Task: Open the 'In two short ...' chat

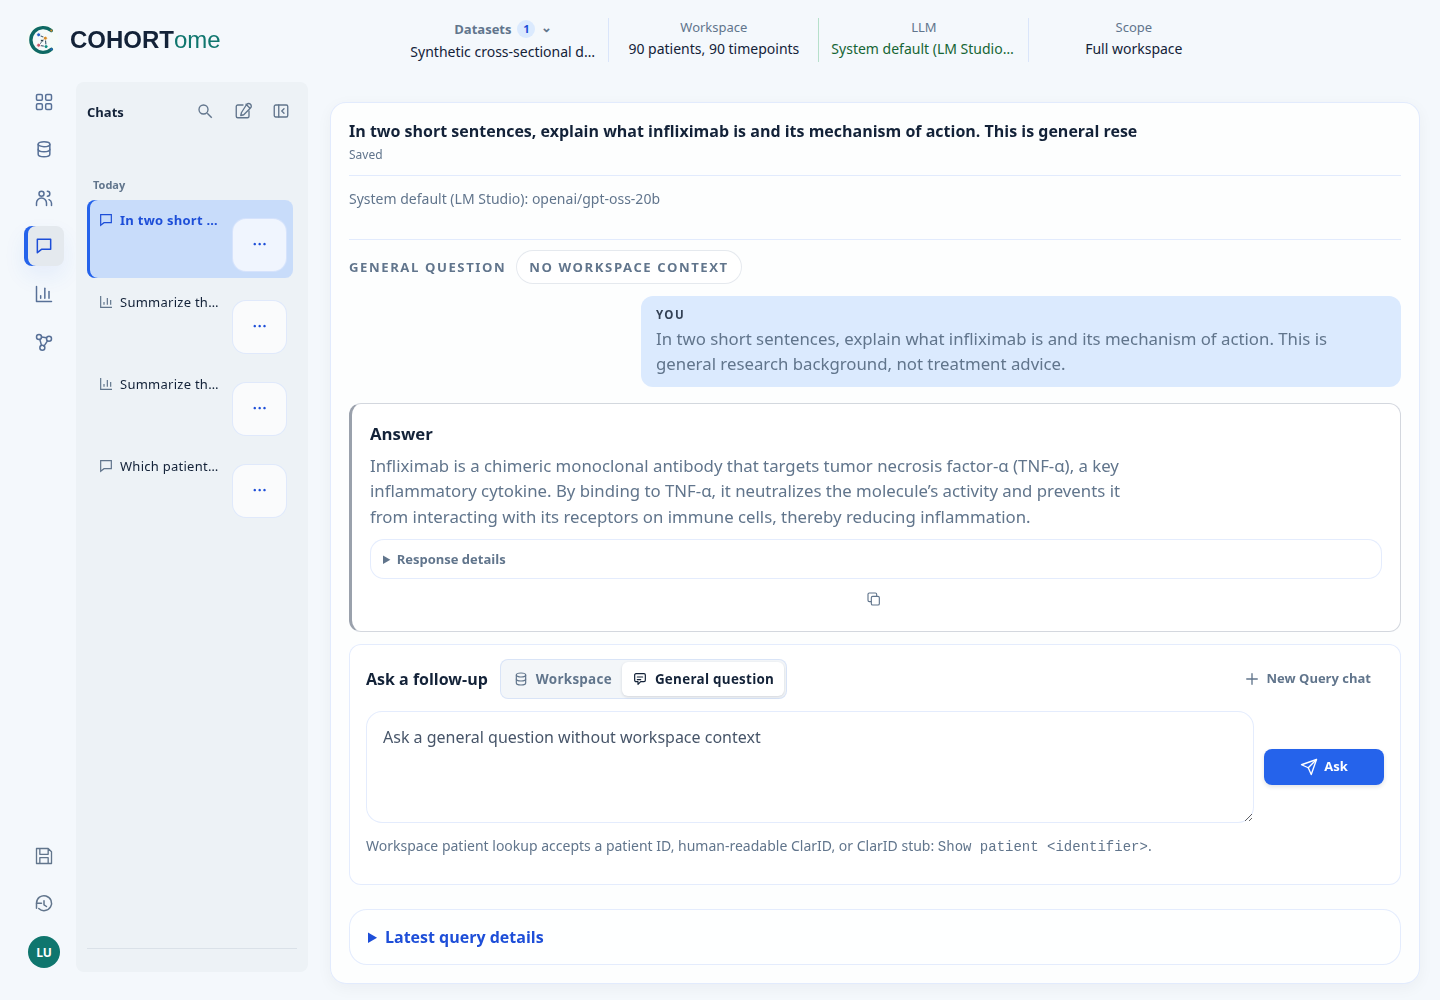Action: point(159,220)
